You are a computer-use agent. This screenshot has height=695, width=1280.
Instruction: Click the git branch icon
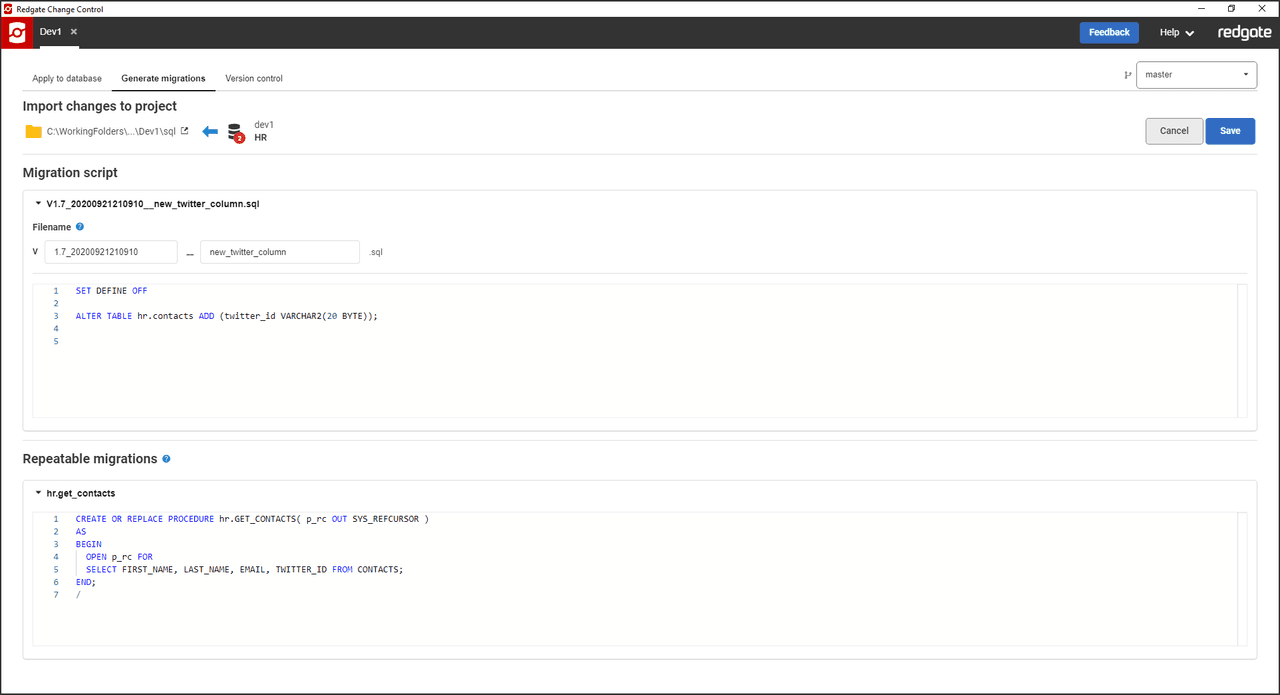click(x=1128, y=75)
